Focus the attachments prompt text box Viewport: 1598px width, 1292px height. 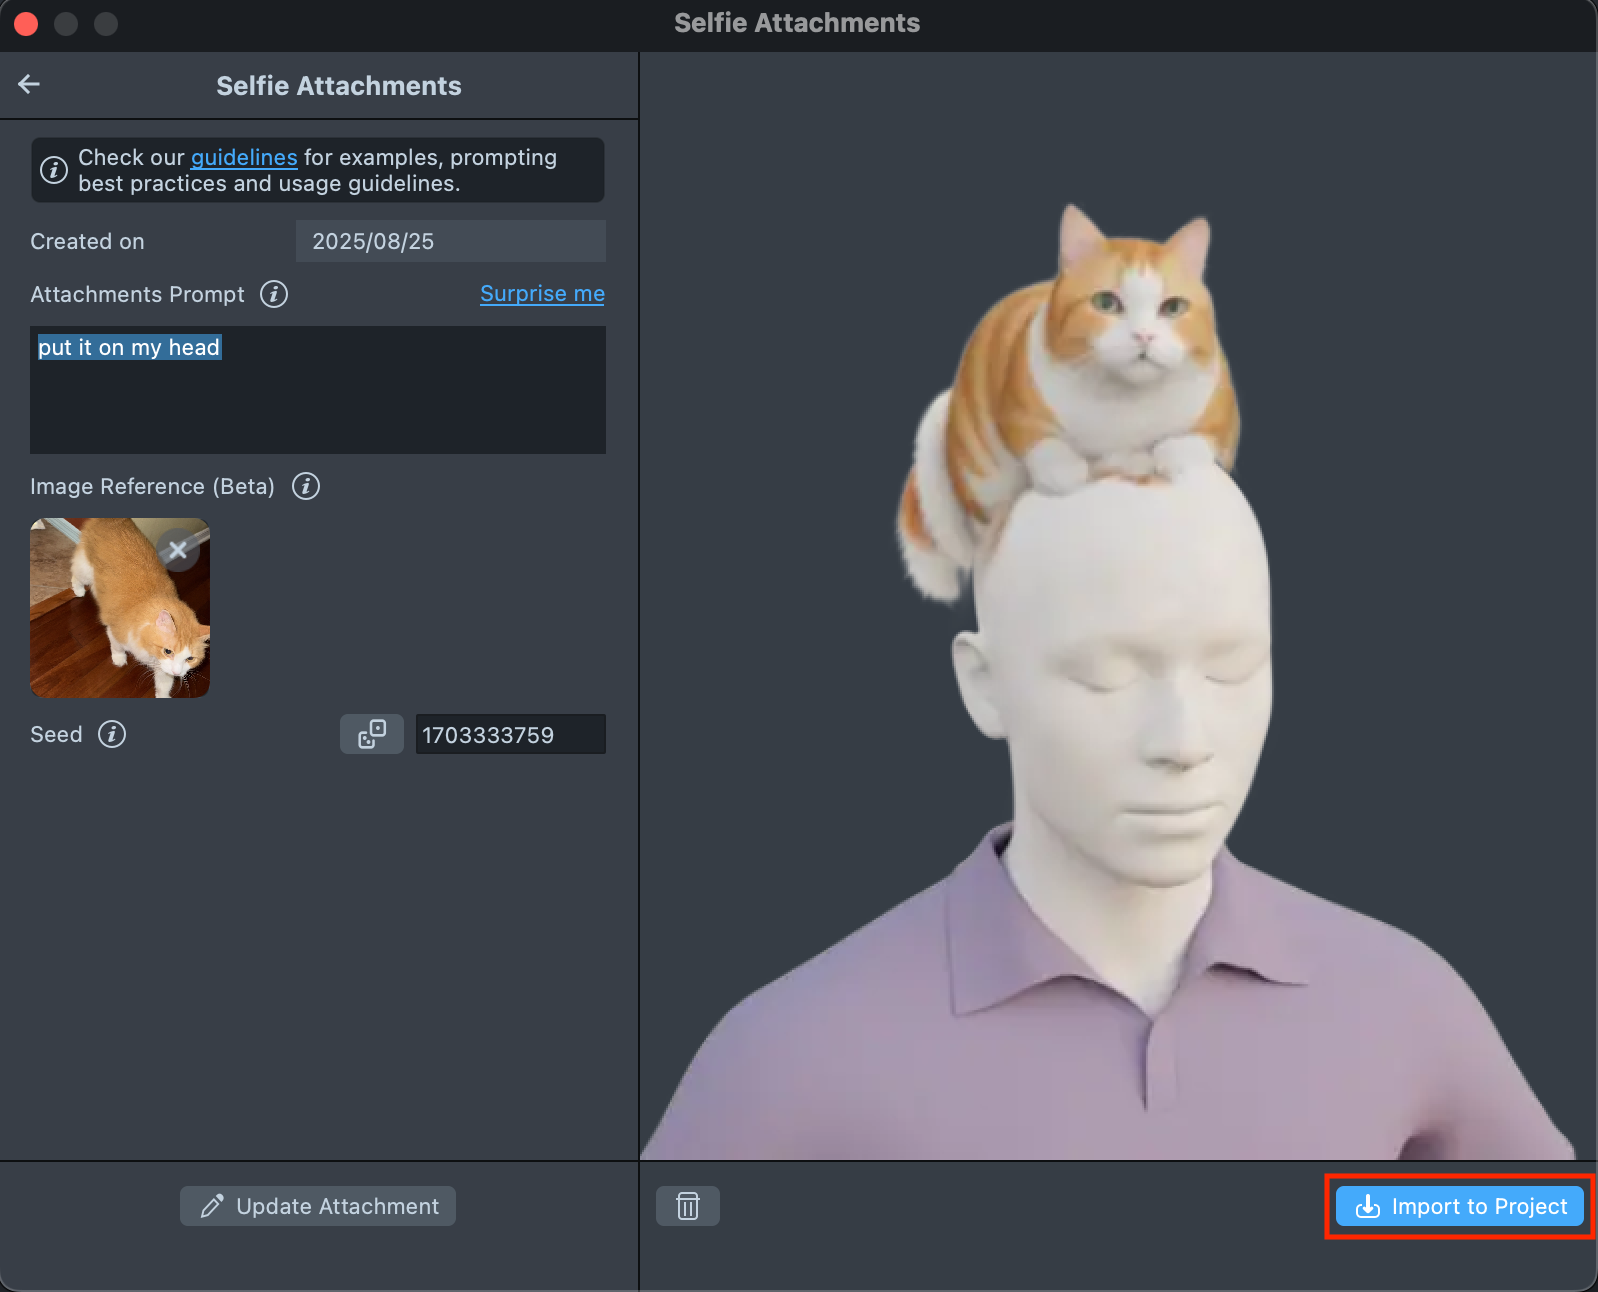tap(317, 390)
